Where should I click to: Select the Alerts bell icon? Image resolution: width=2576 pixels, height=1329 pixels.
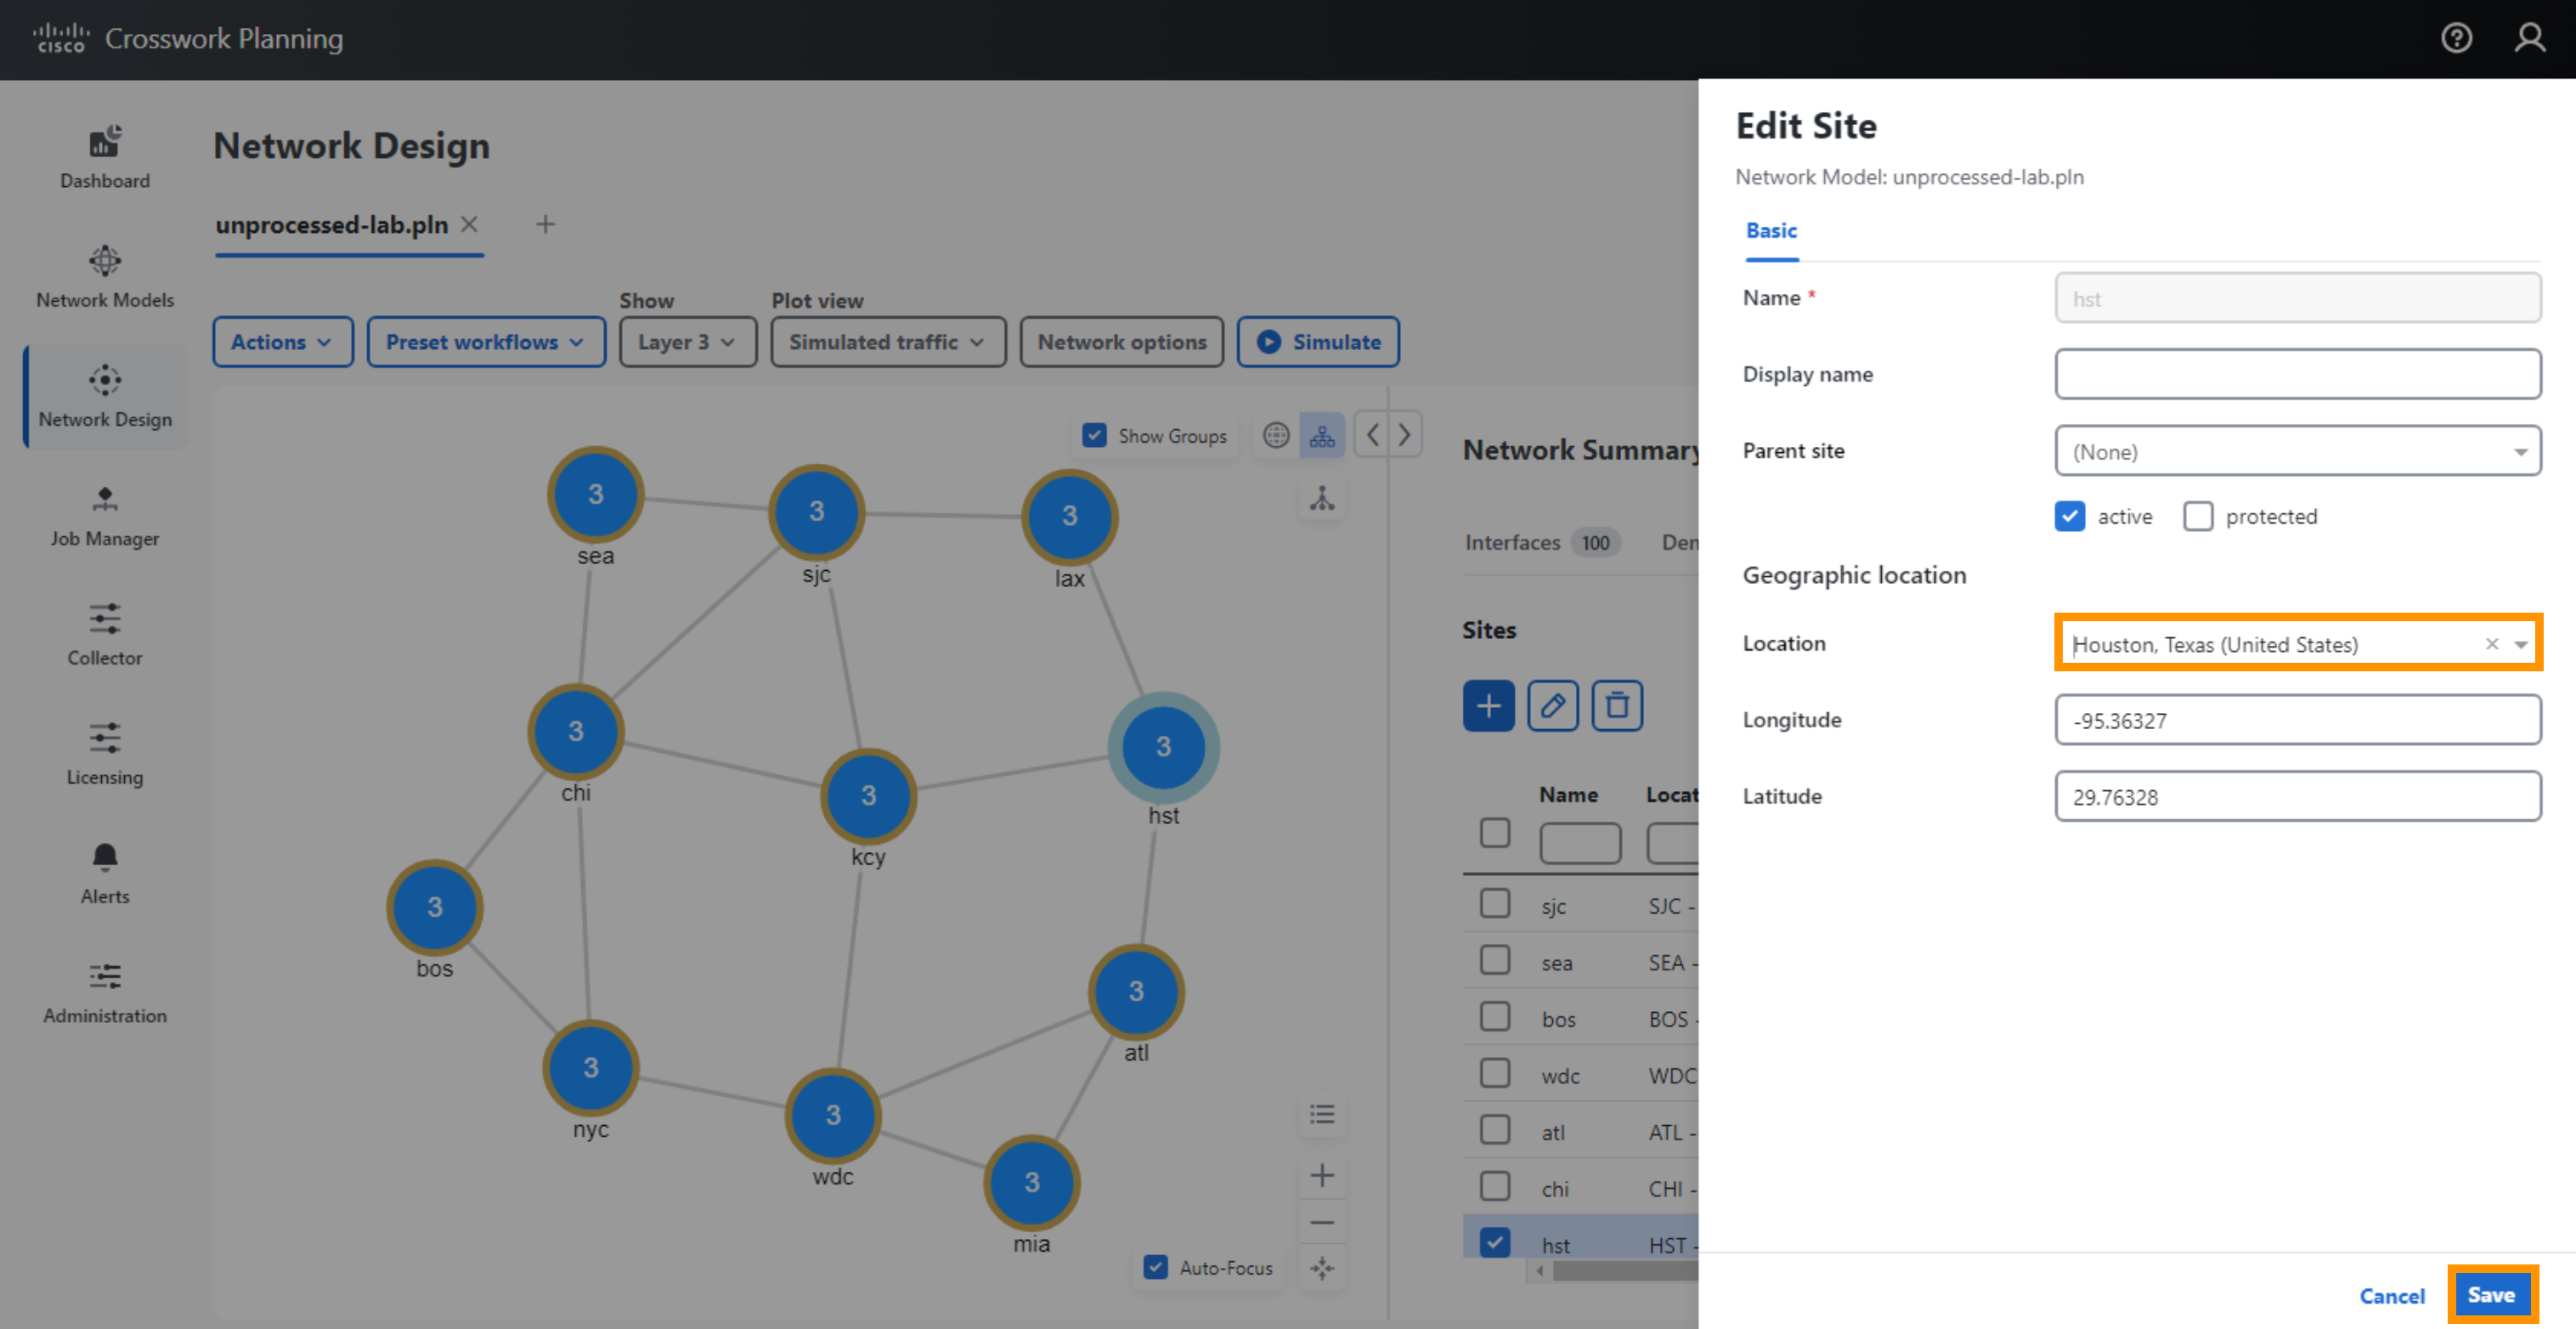tap(102, 854)
